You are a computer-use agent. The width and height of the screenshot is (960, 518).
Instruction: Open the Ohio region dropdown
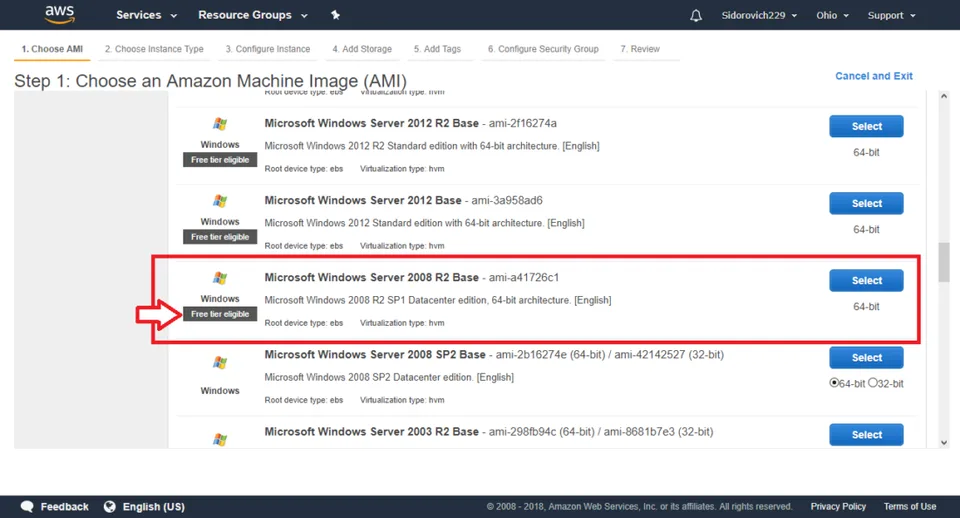click(x=832, y=15)
